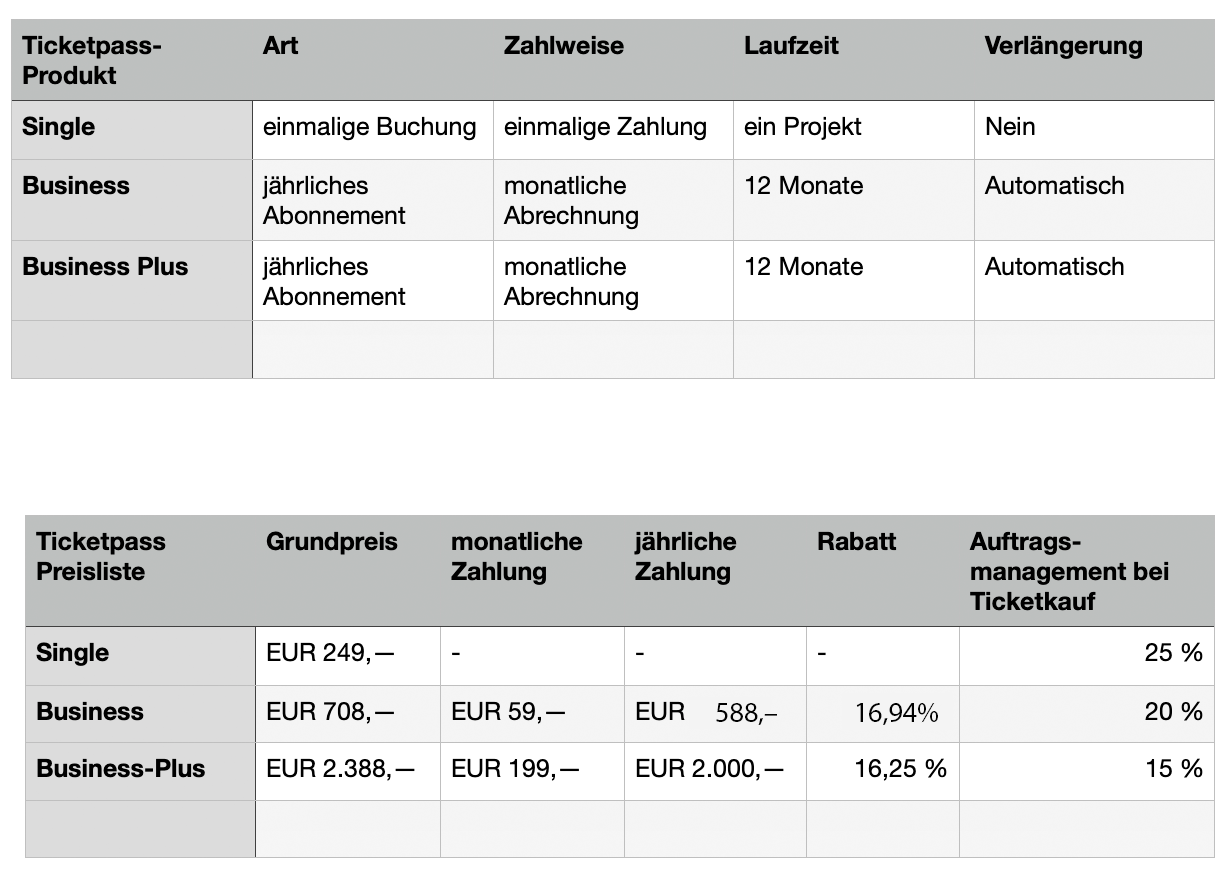Click the "Laufzeit" column header

(x=791, y=46)
